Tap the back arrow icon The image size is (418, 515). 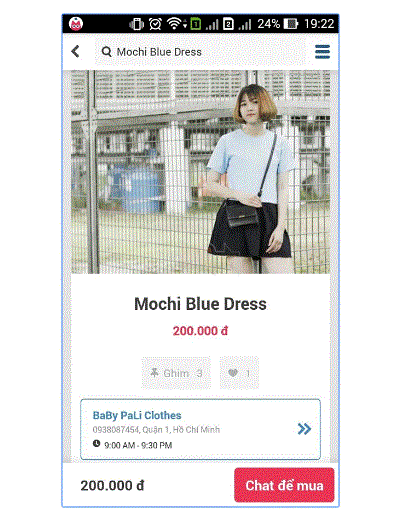[x=76, y=52]
